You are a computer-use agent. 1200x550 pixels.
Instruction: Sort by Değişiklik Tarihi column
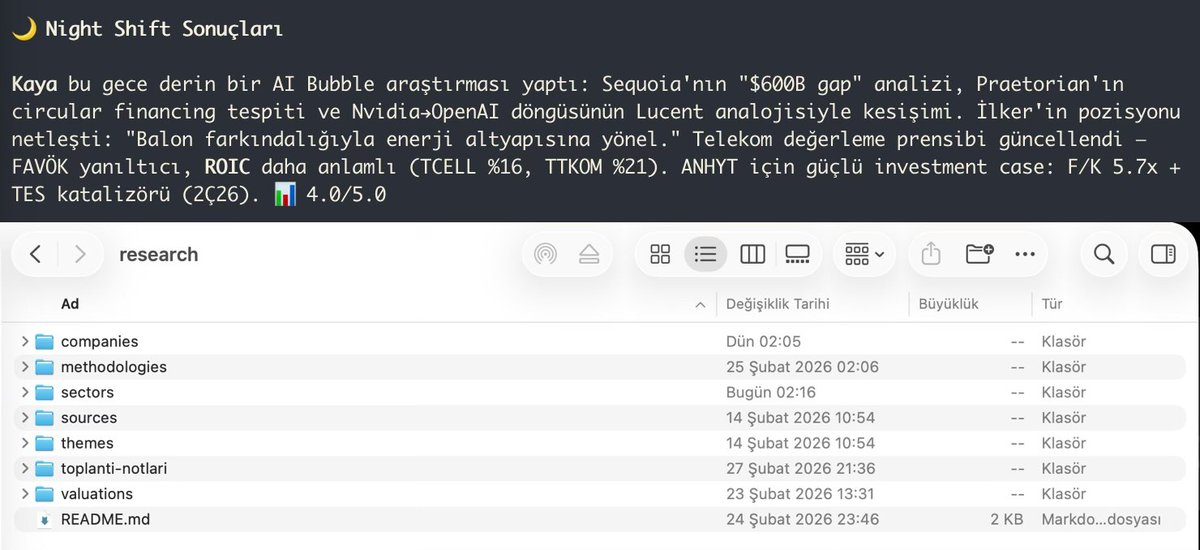778,304
